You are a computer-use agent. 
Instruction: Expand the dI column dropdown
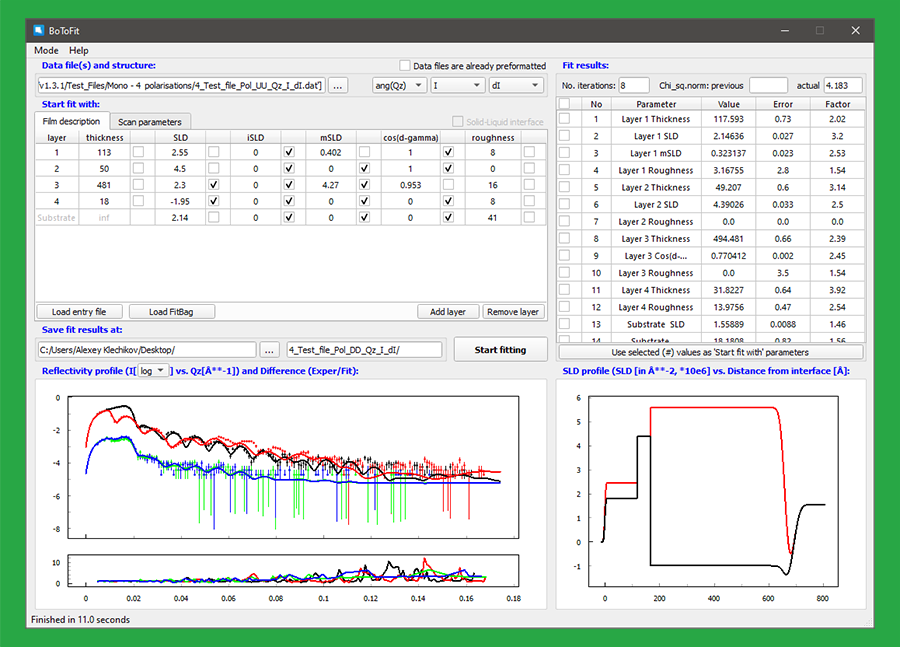[515, 86]
